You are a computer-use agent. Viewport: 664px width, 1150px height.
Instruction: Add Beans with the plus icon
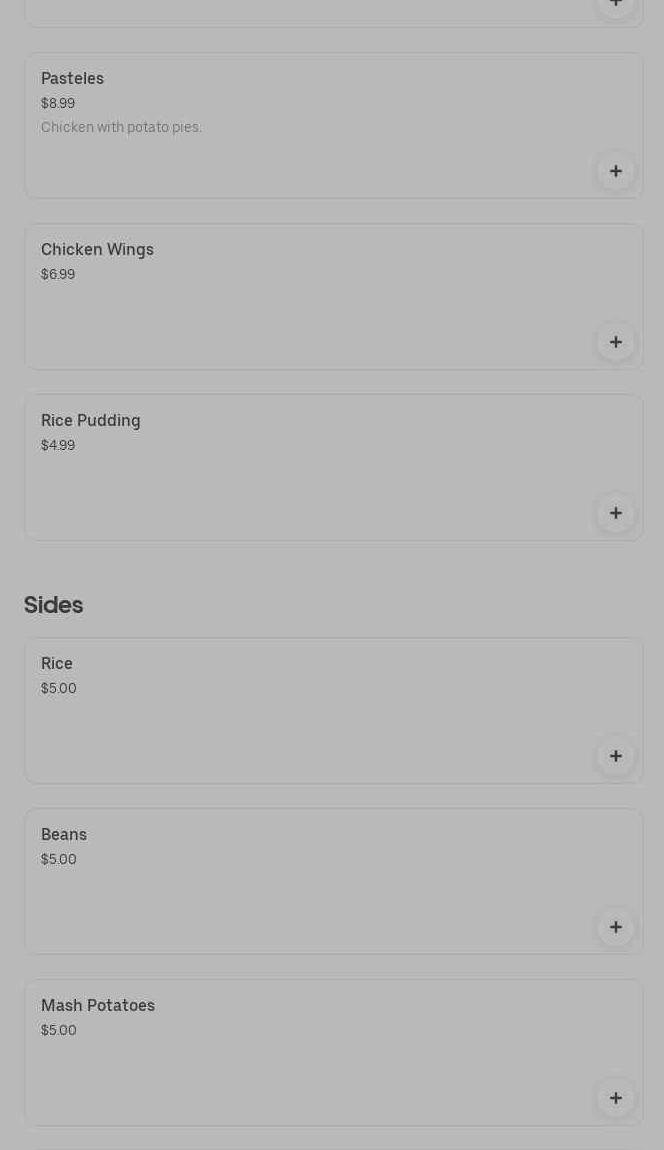616,927
